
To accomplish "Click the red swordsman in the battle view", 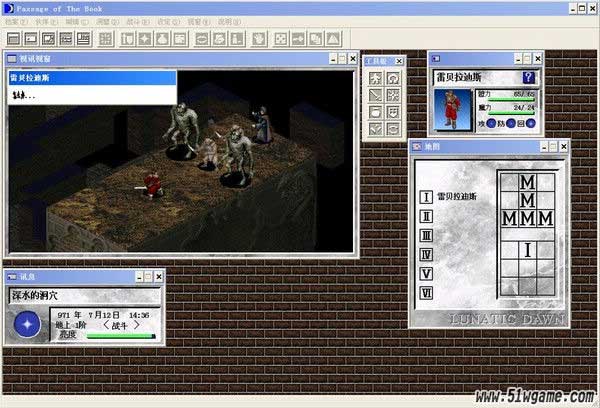I will point(152,185).
